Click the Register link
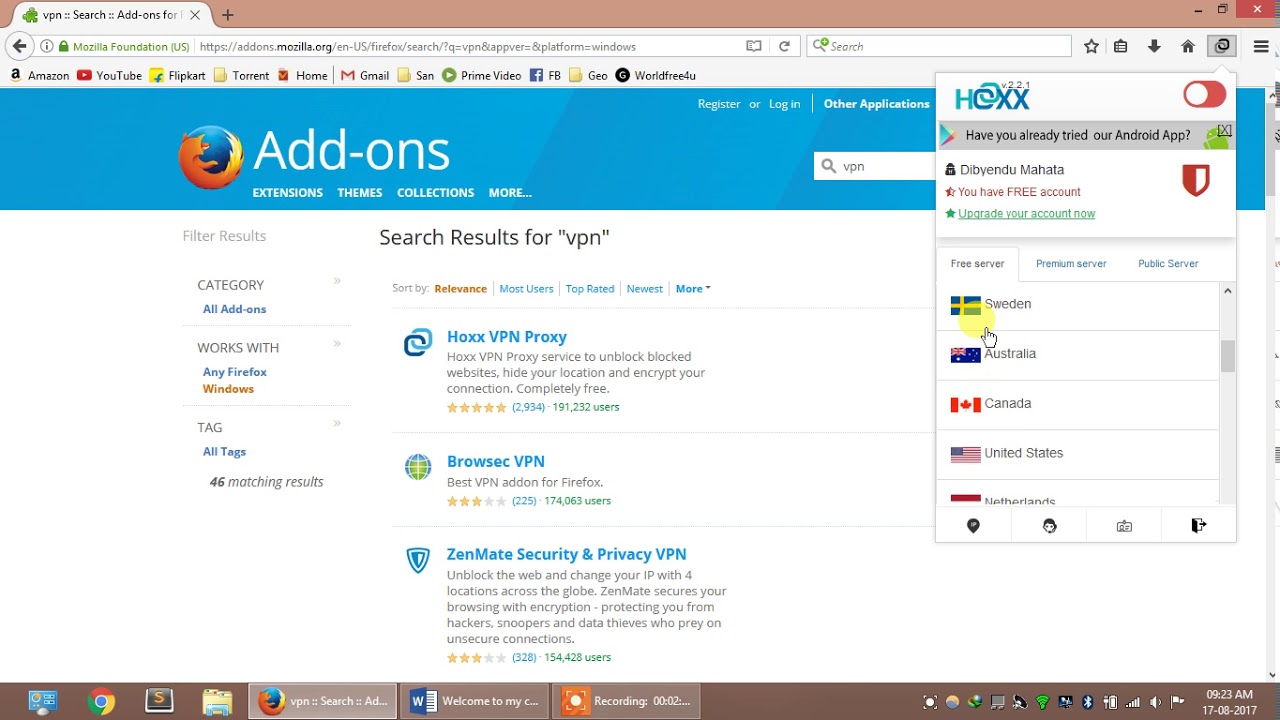The image size is (1280, 720). coord(719,104)
